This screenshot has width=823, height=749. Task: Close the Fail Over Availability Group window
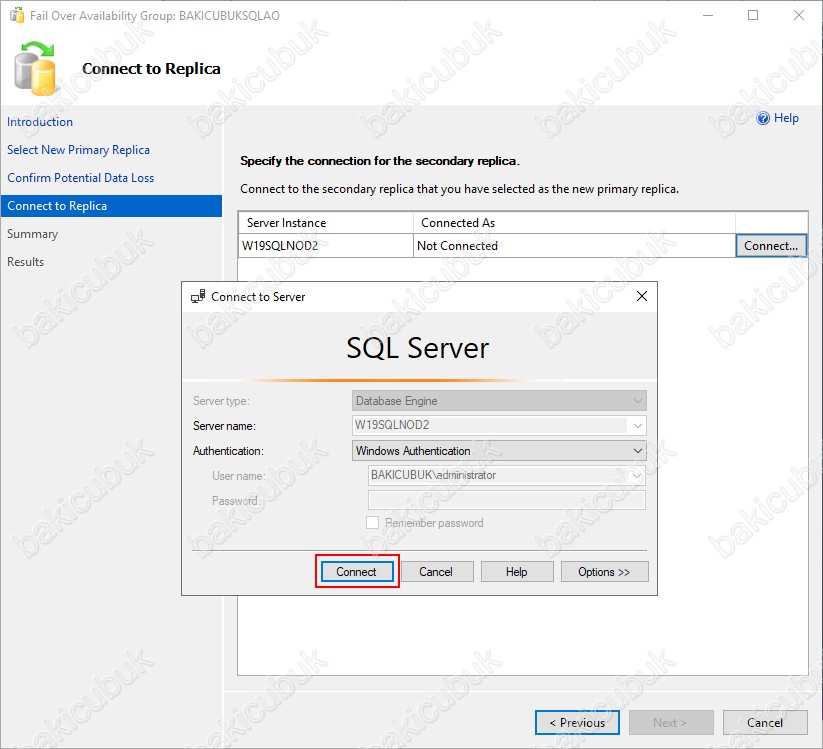799,15
